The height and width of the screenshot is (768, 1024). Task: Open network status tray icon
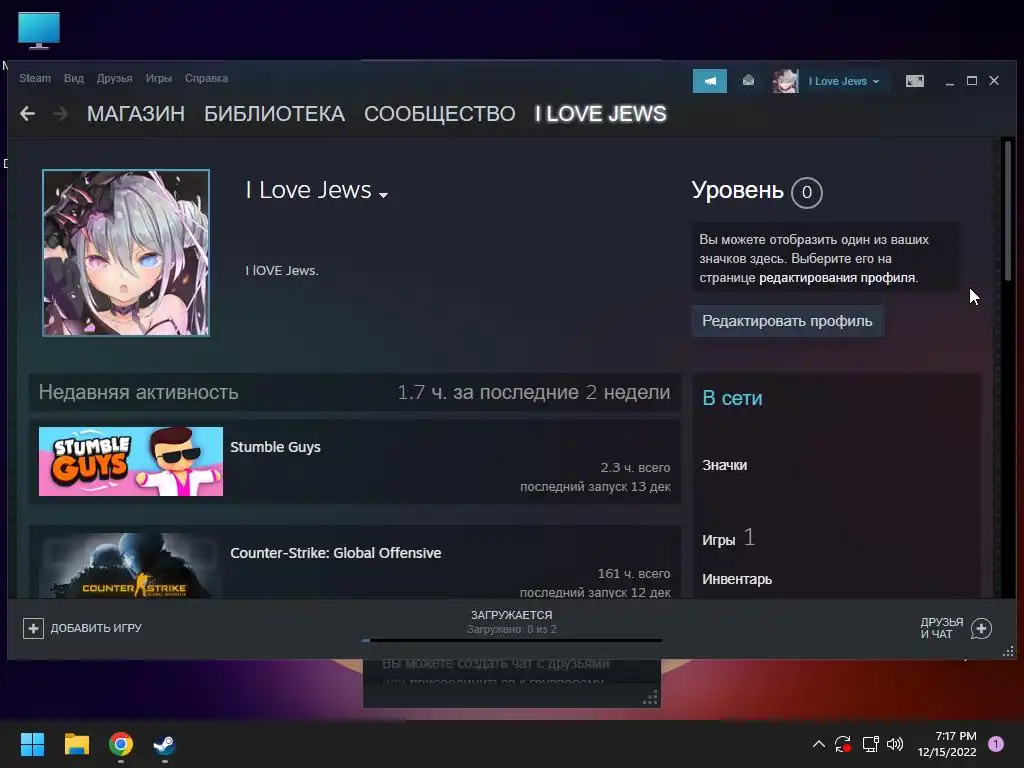point(870,744)
